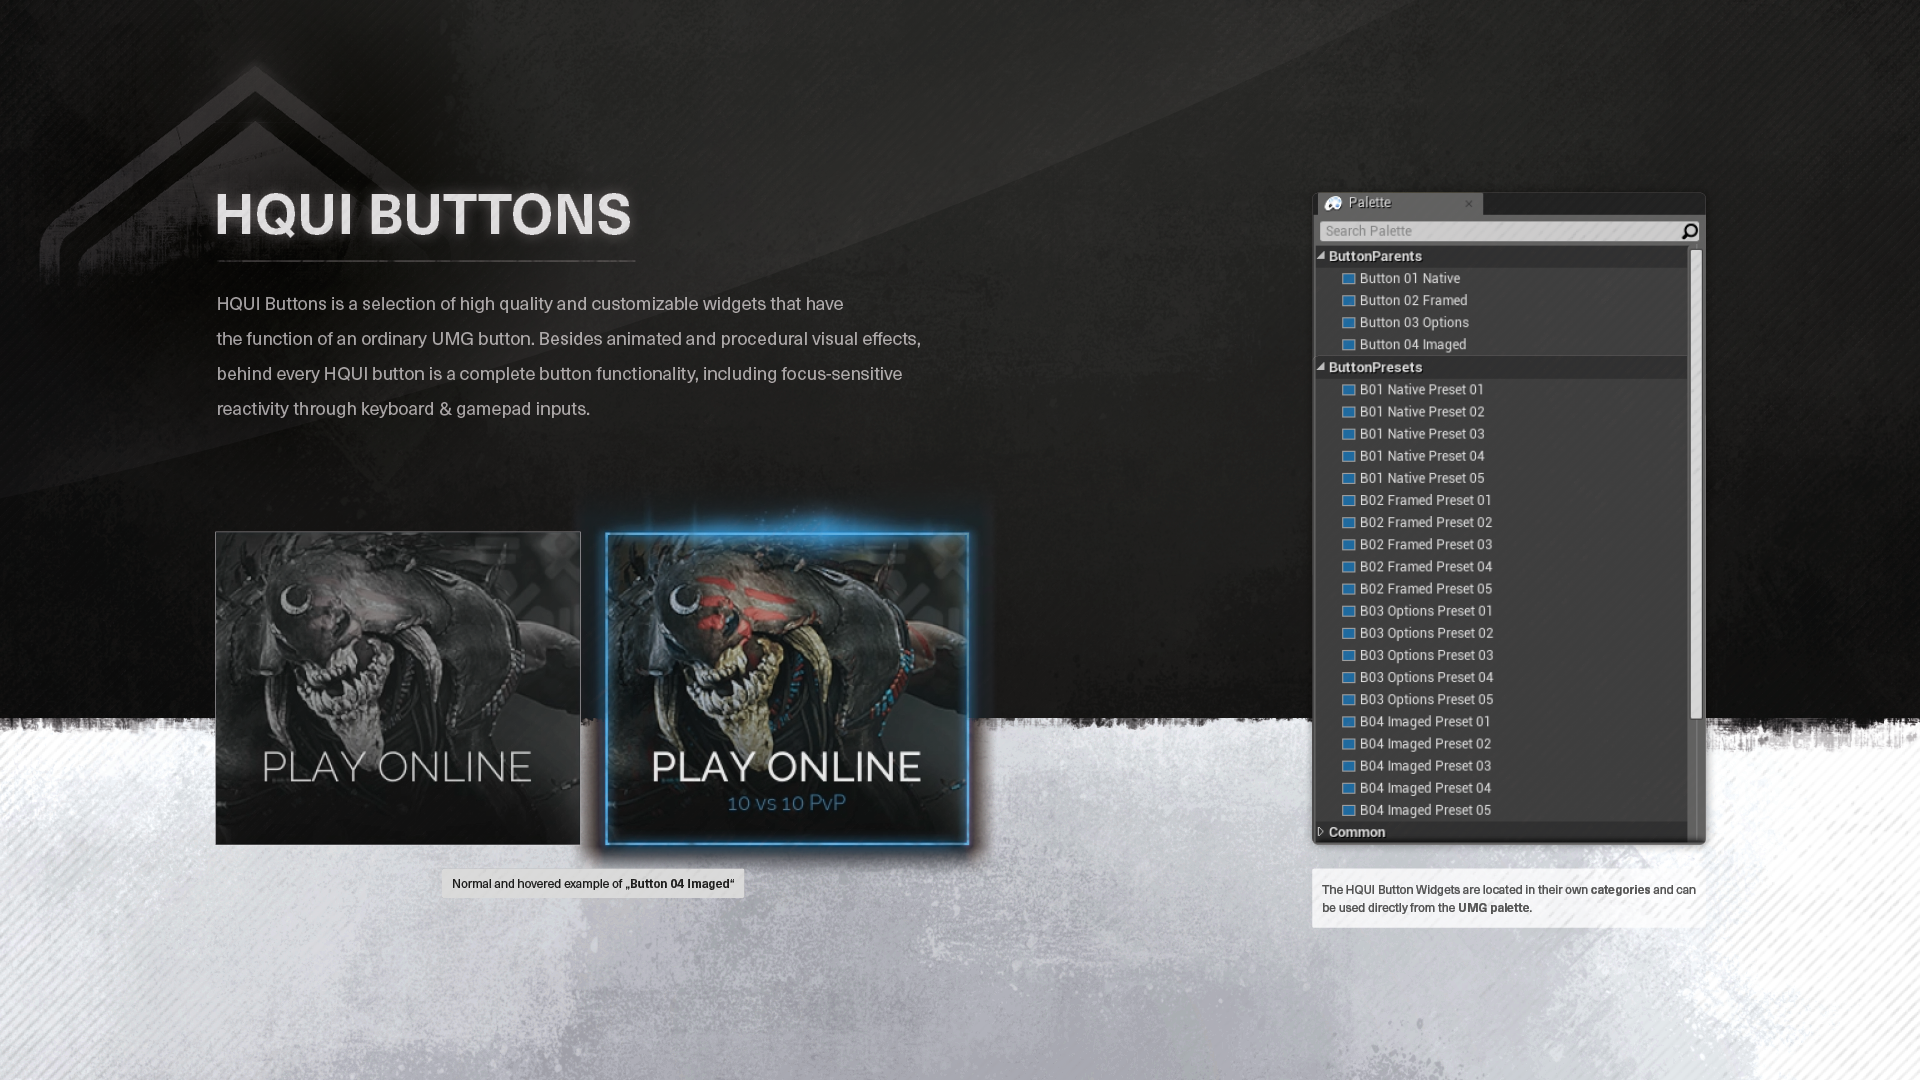
Task: Select Button 03 Options widget
Action: tap(1414, 322)
